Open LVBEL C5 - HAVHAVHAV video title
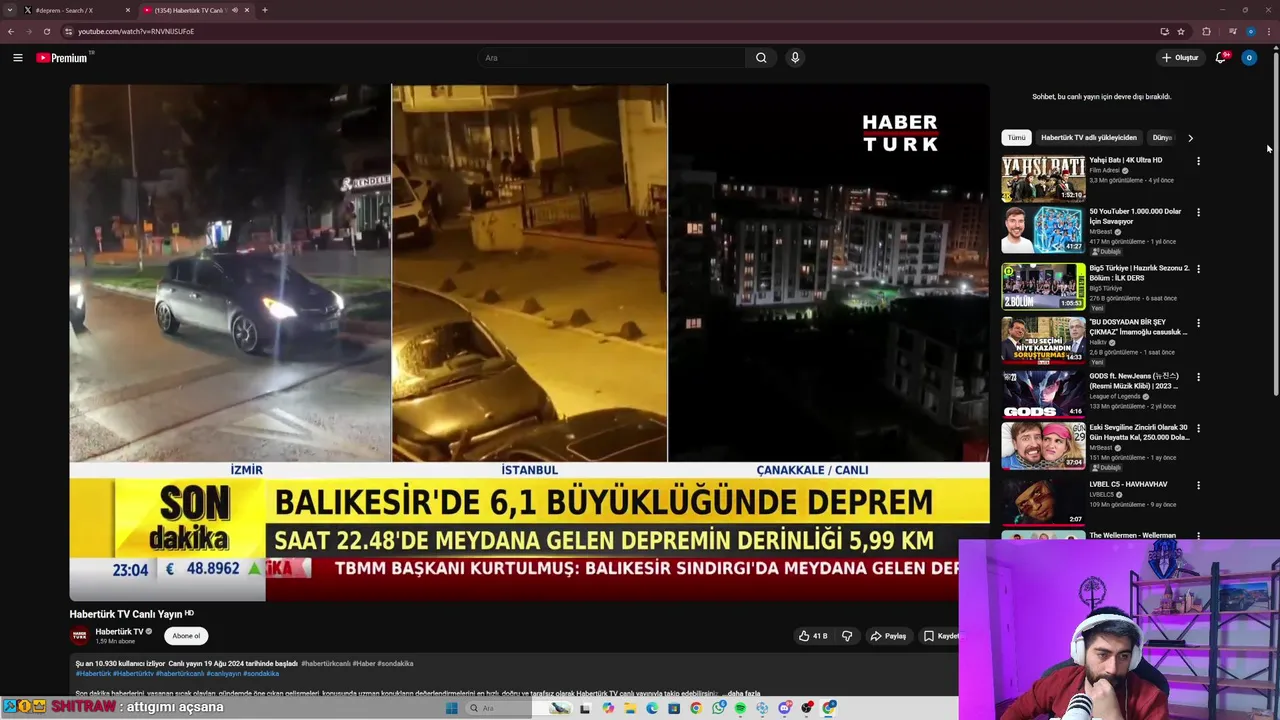The height and width of the screenshot is (720, 1280). pos(1129,484)
